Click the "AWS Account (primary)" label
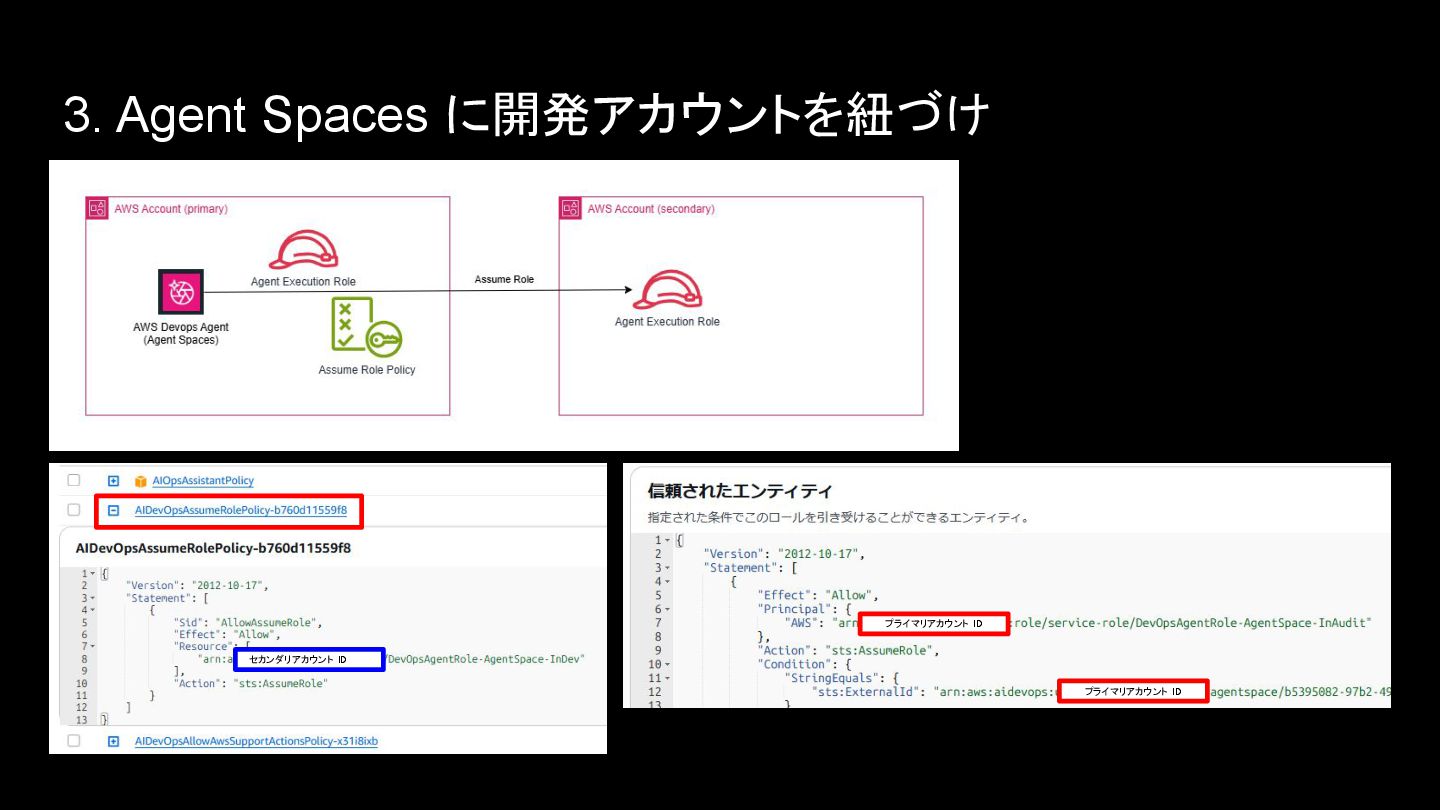 171,209
